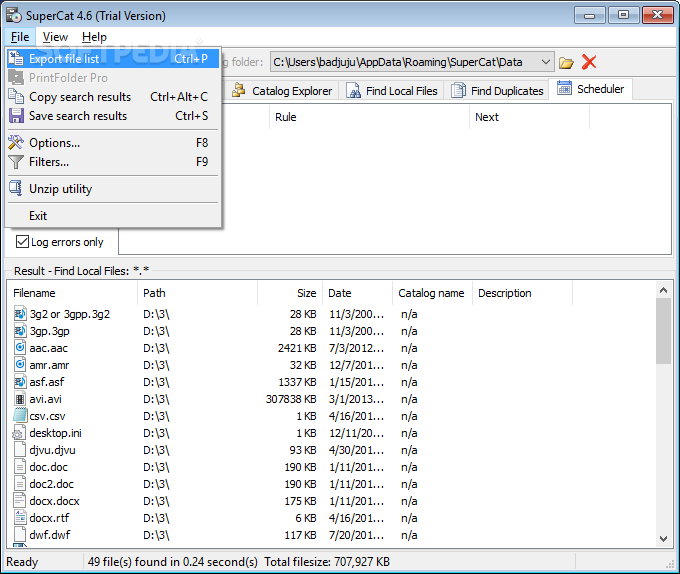680x574 pixels.
Task: Click the results scrollbar down arrow
Action: coord(663,538)
